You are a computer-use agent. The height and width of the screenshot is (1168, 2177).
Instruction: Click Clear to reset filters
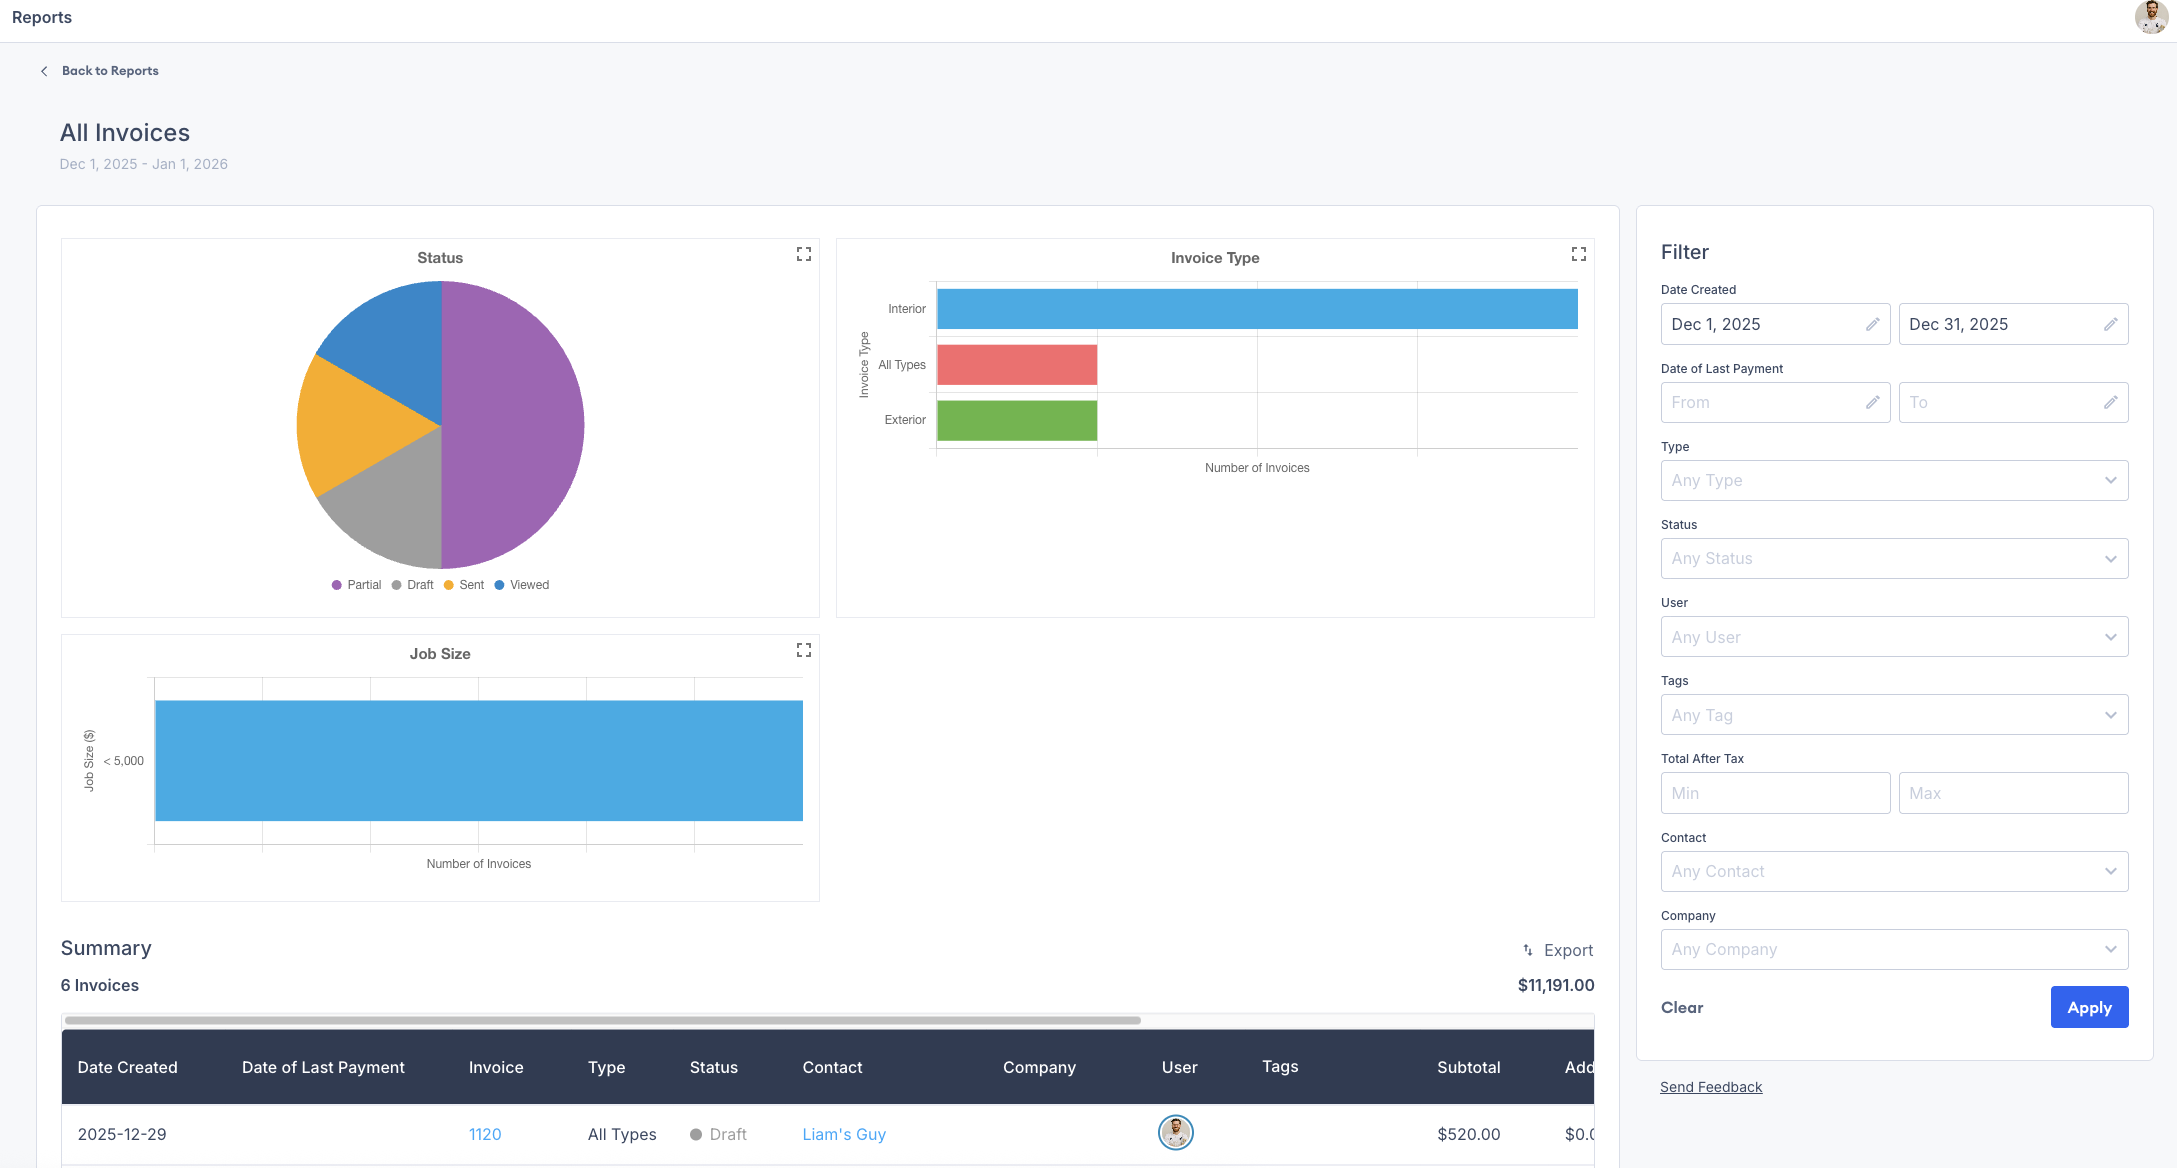click(1682, 1007)
